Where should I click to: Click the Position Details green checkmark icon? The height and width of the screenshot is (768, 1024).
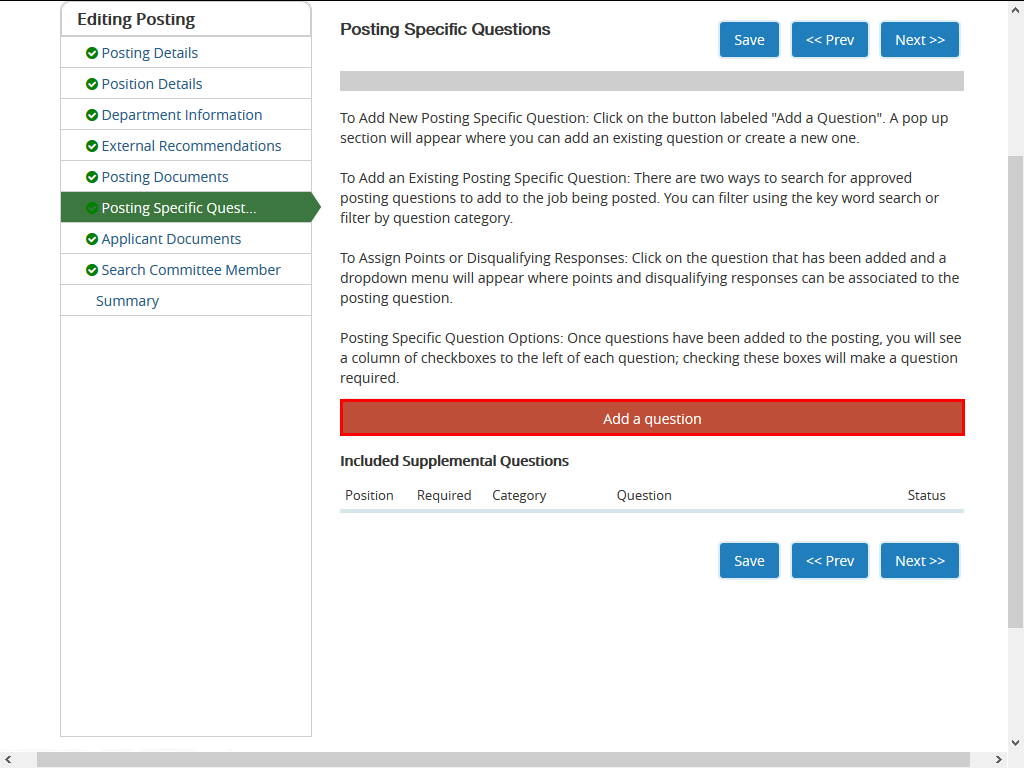(92, 84)
